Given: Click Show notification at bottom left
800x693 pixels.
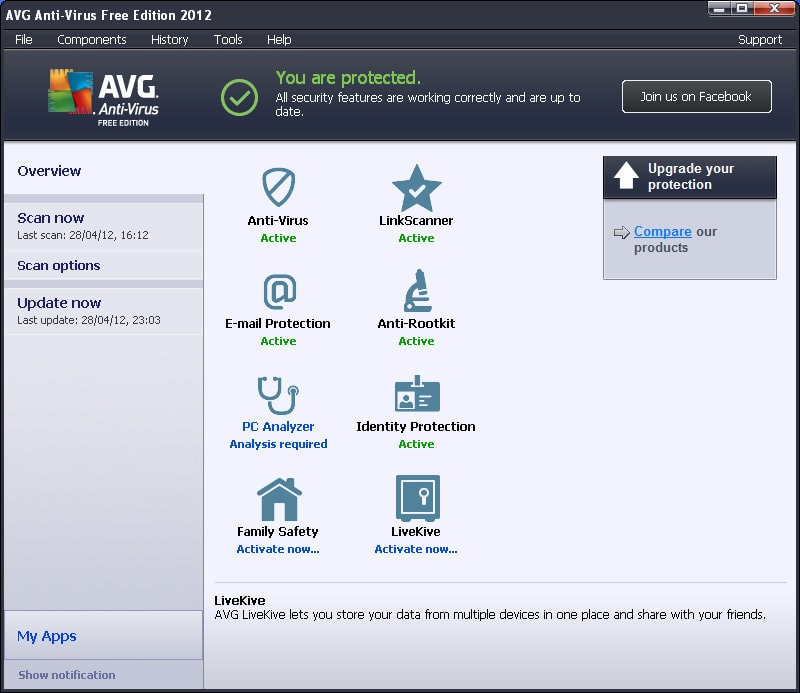Looking at the screenshot, I should [67, 675].
